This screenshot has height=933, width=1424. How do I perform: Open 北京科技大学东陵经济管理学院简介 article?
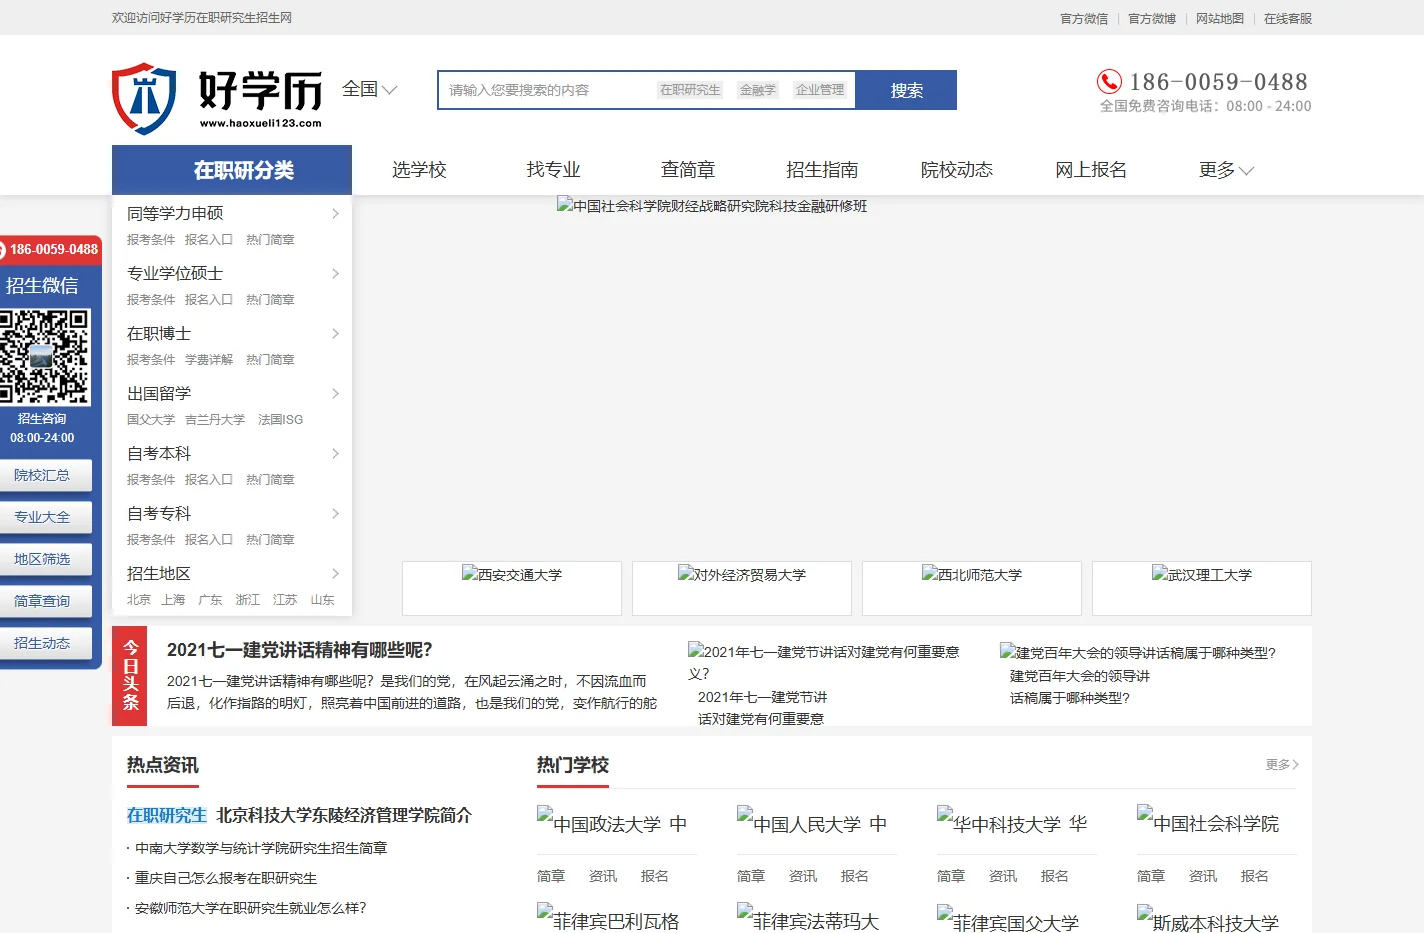[344, 815]
